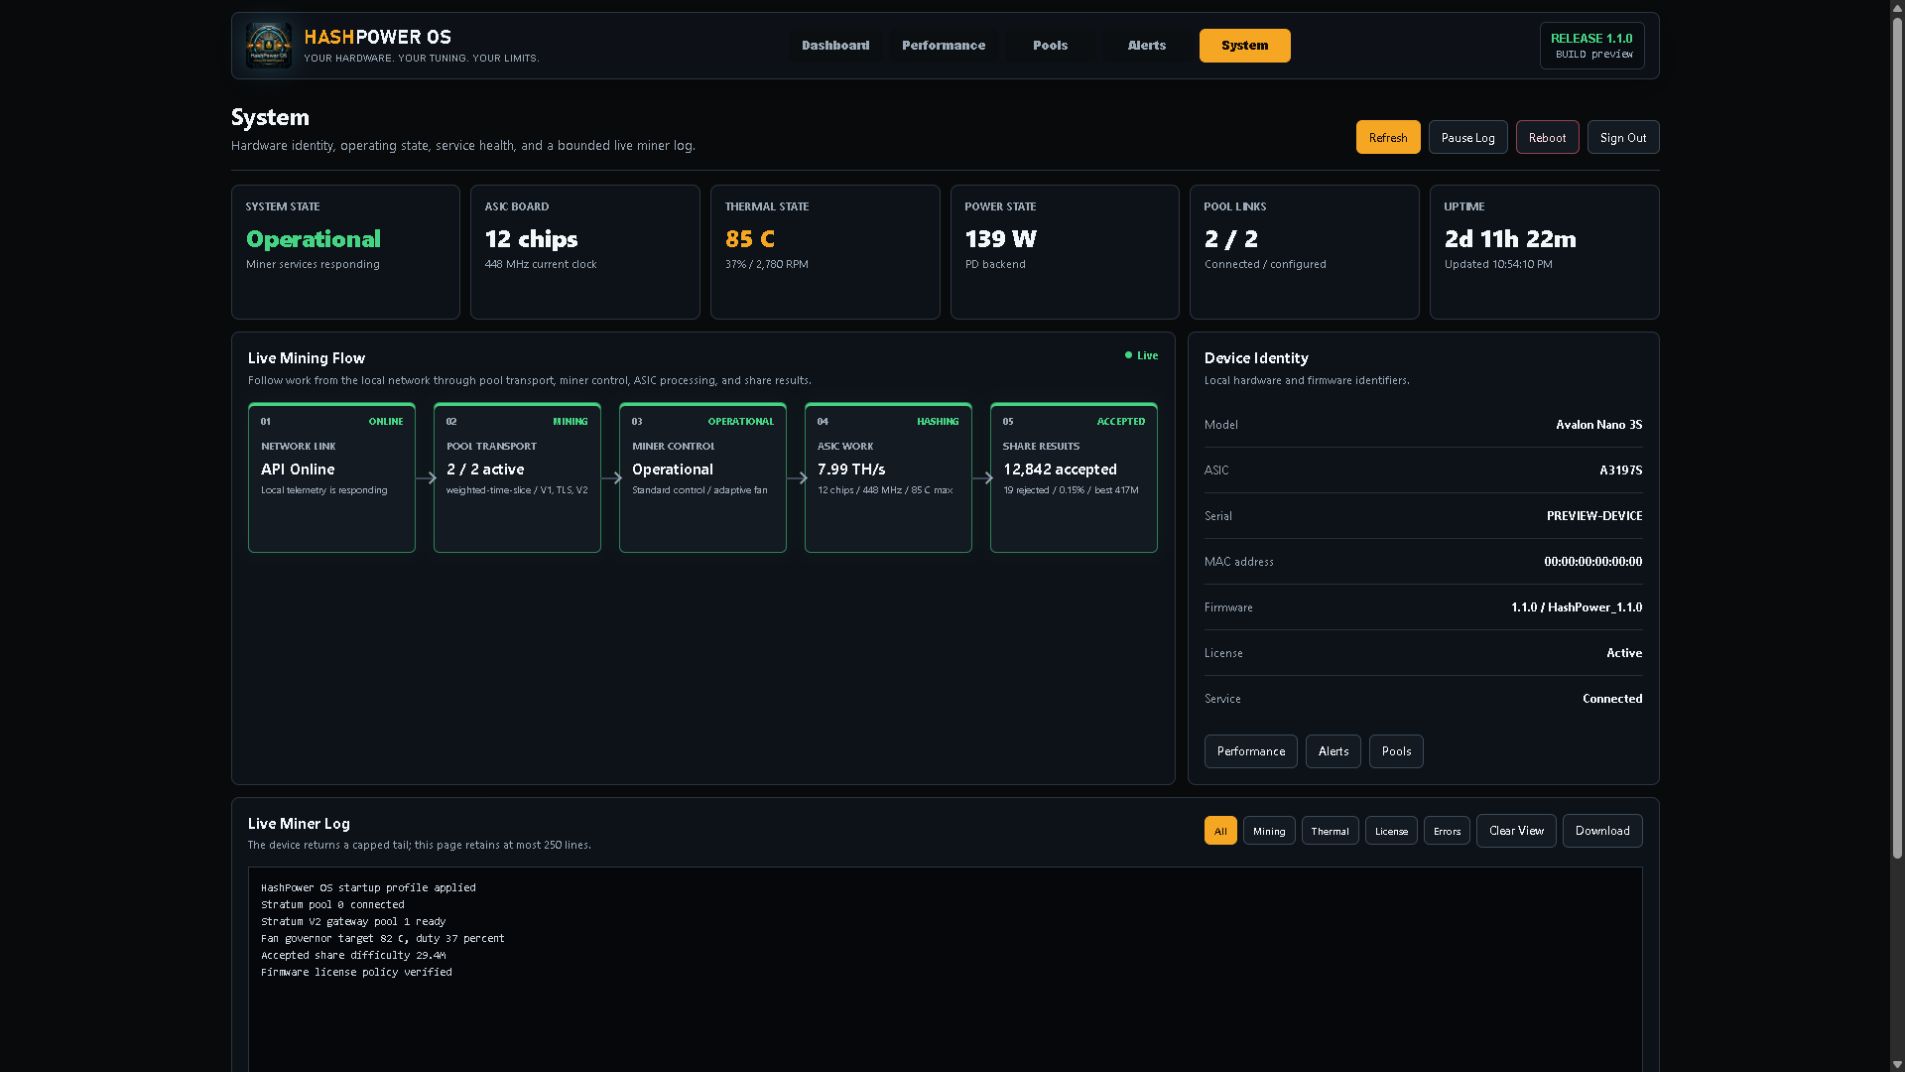Switch to the Performance tab
Screen dimensions: 1905x1072
pyautogui.click(x=943, y=46)
